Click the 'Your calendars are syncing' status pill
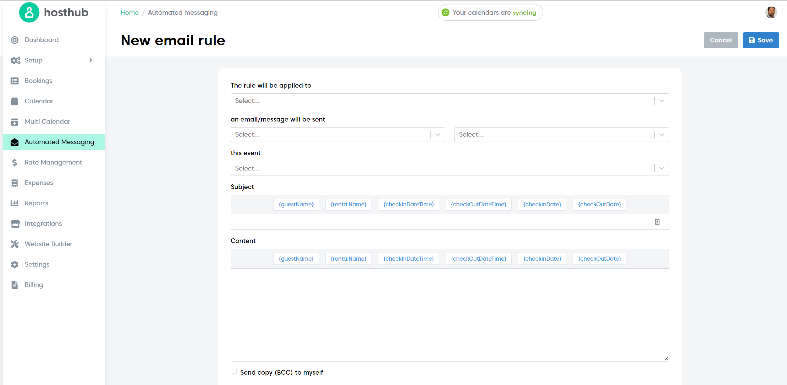Image resolution: width=787 pixels, height=385 pixels. [x=490, y=13]
